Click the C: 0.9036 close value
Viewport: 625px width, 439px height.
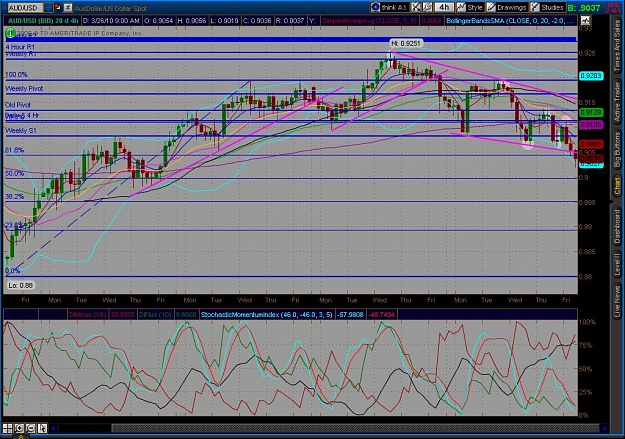pos(256,21)
